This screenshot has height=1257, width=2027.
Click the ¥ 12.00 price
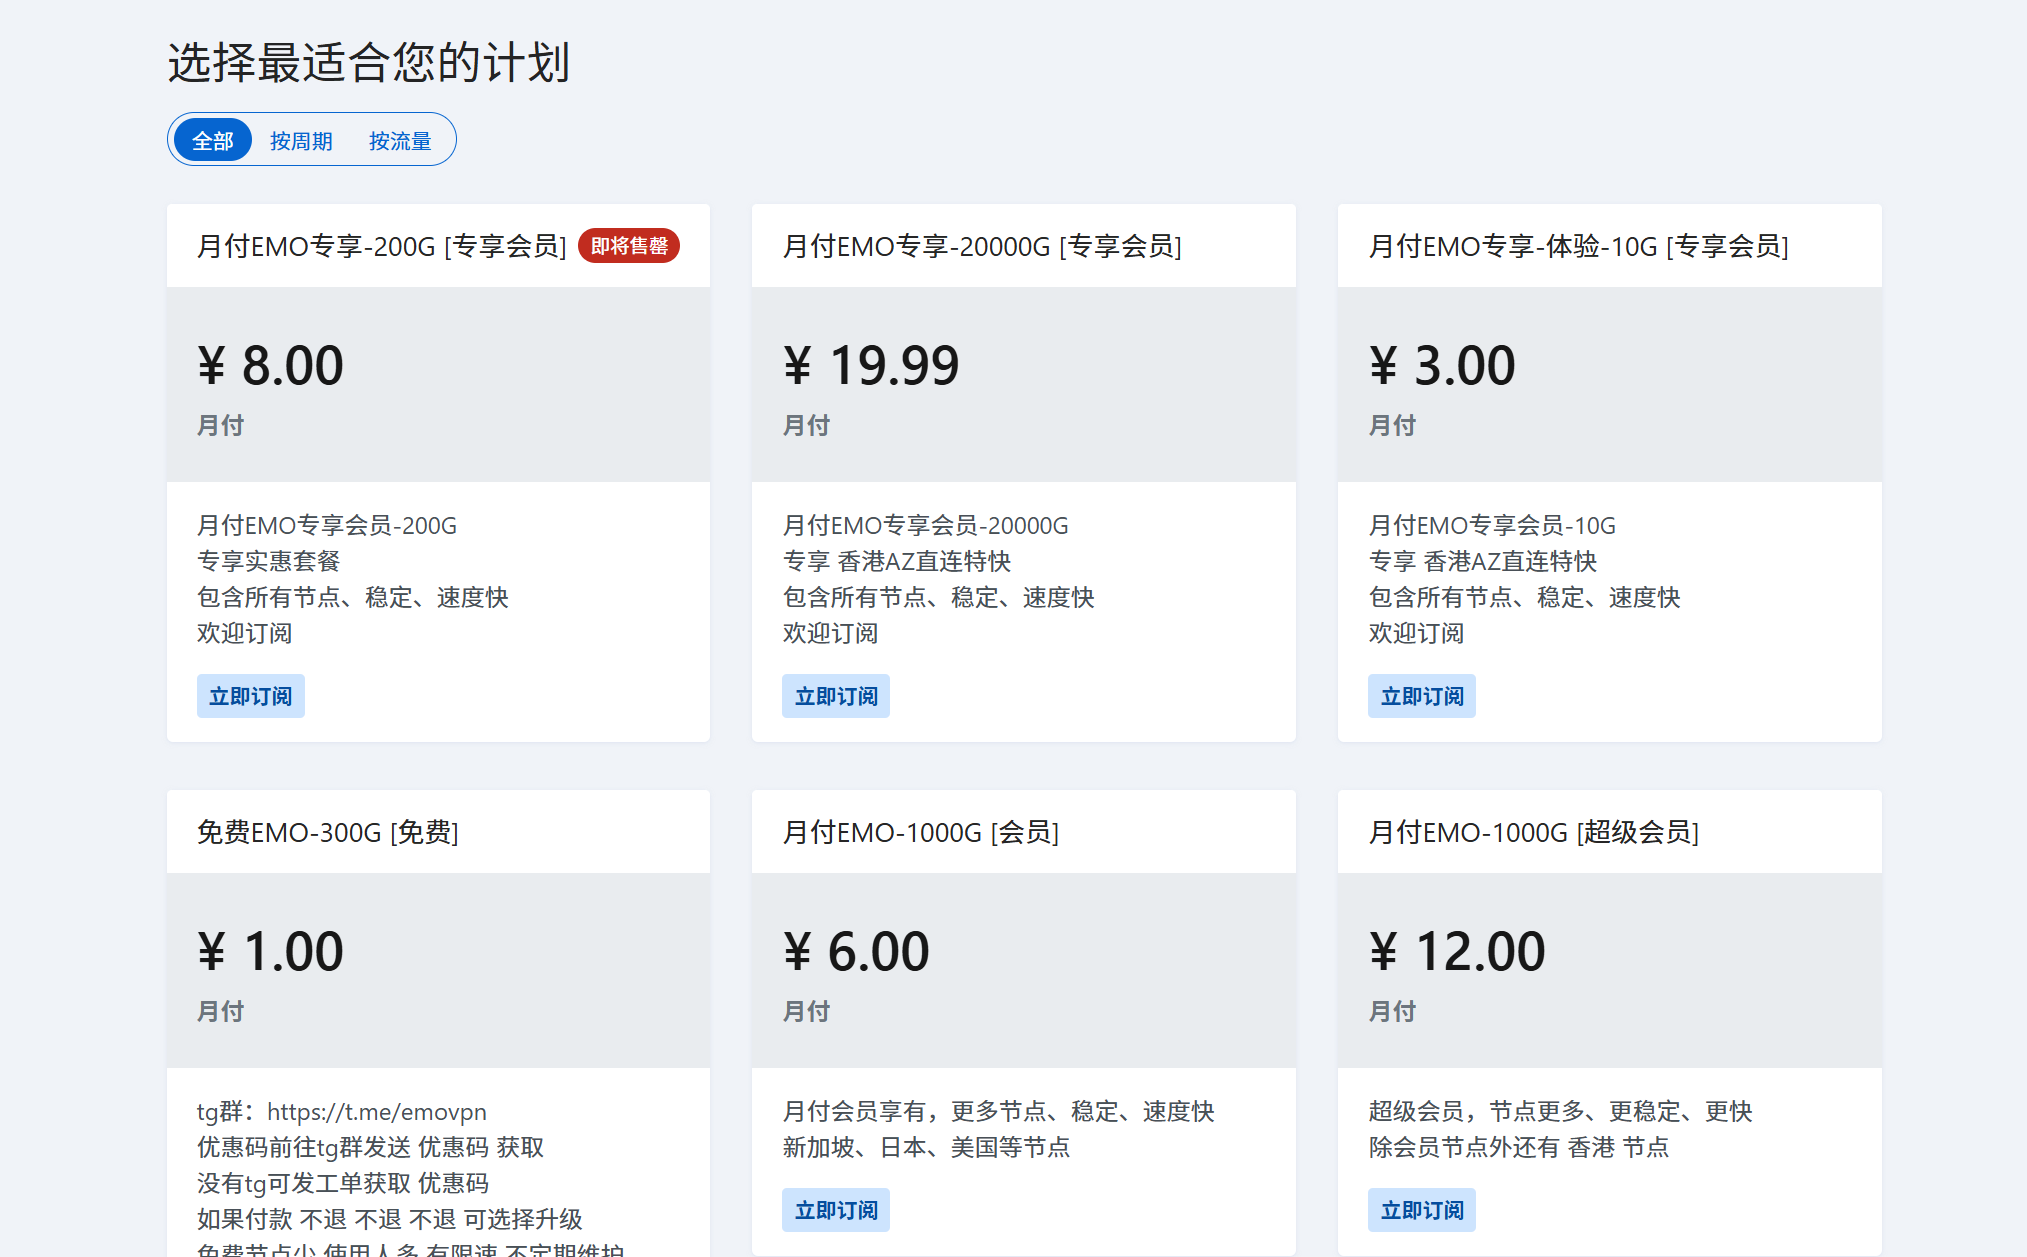[x=1457, y=952]
